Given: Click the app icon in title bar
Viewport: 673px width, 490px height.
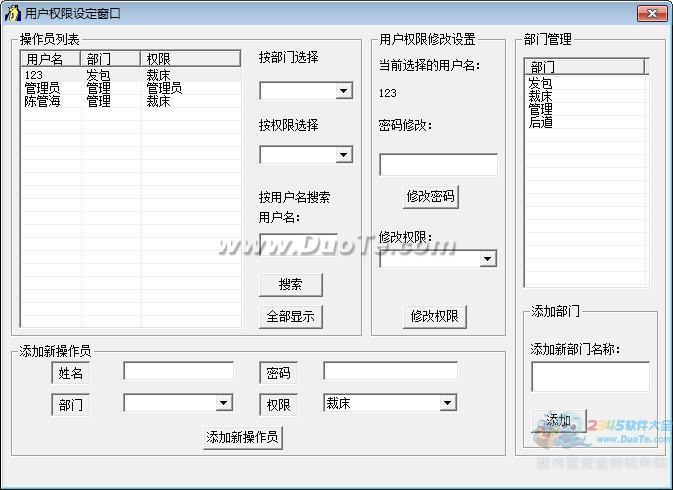Looking at the screenshot, I should coord(13,13).
